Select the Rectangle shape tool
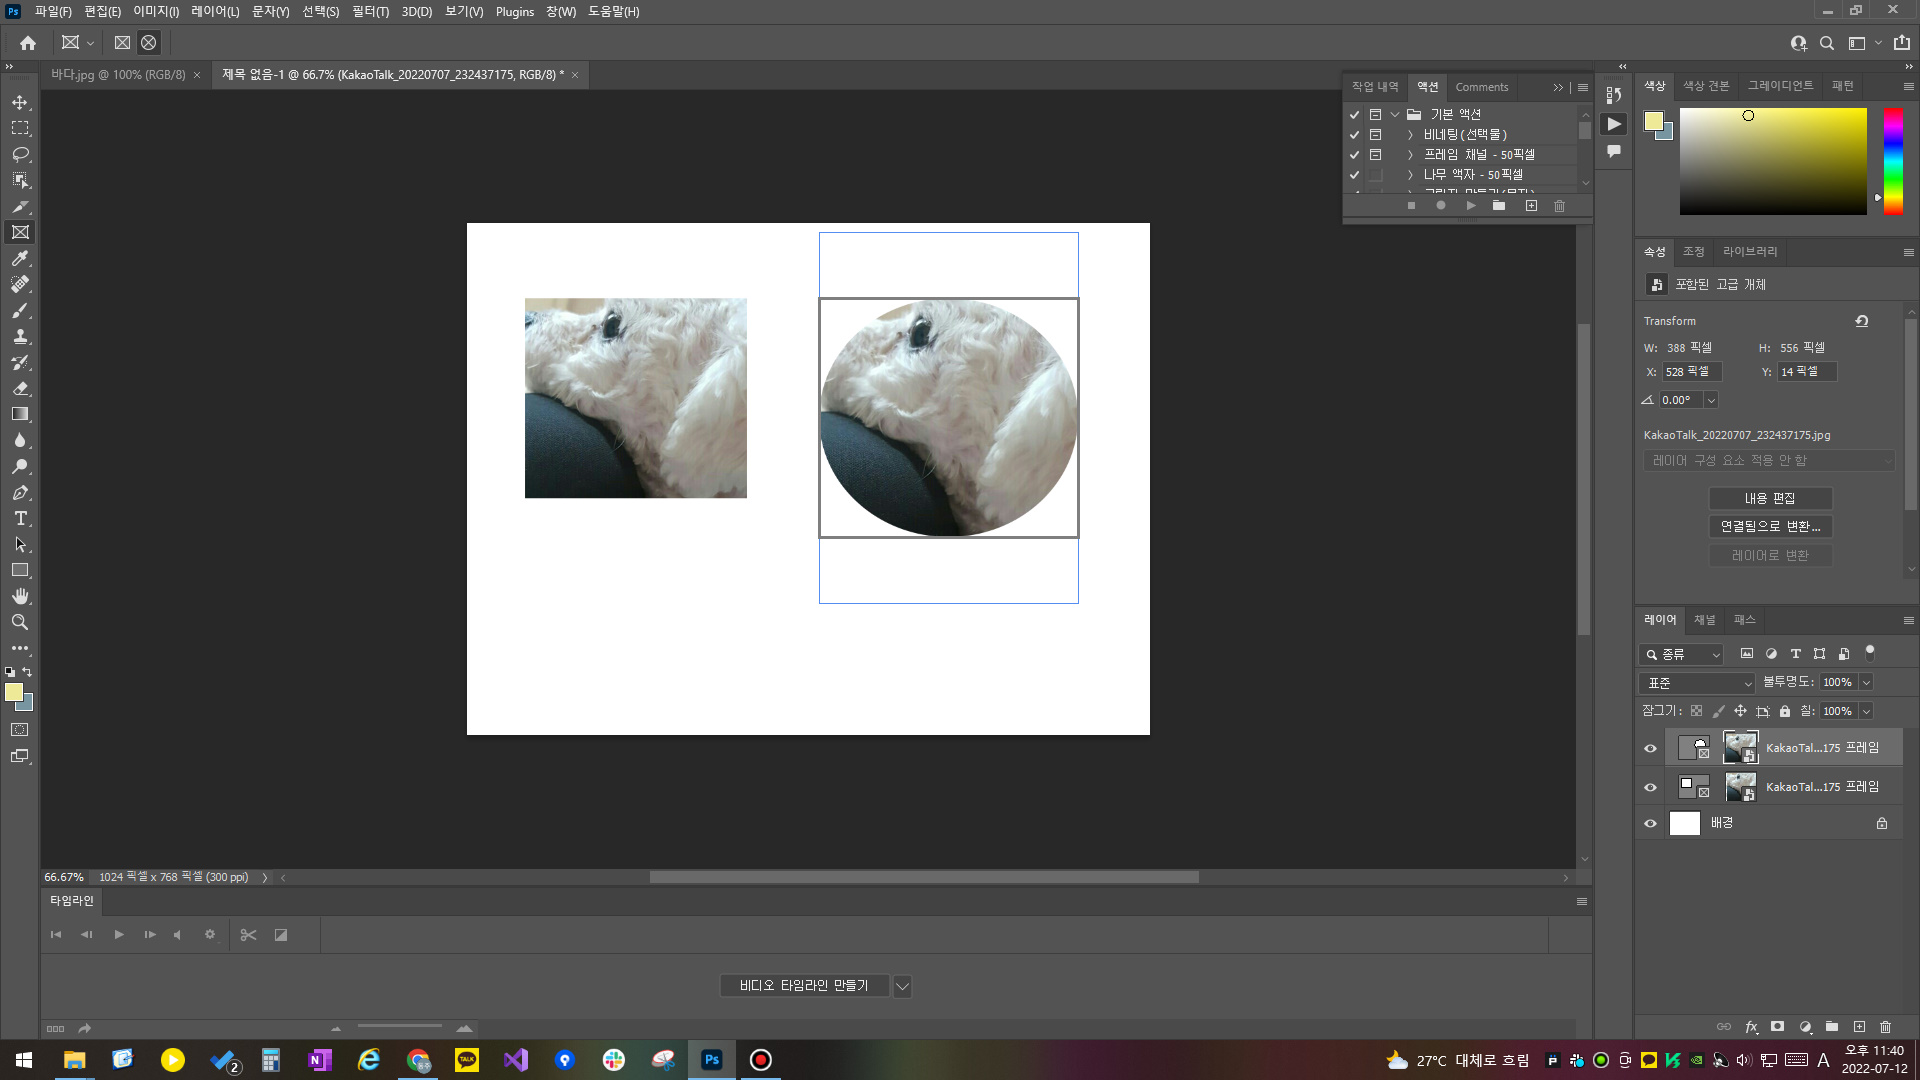1920x1080 pixels. coord(20,571)
